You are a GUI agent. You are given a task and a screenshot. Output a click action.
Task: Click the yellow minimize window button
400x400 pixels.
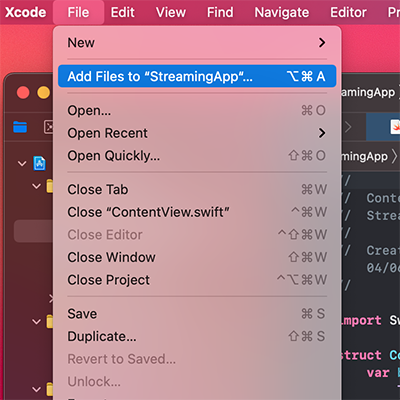[x=44, y=92]
